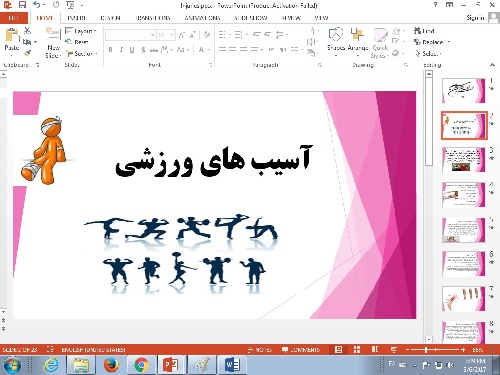Image resolution: width=500 pixels, height=375 pixels.
Task: Toggle Italic formatting
Action: (121, 50)
